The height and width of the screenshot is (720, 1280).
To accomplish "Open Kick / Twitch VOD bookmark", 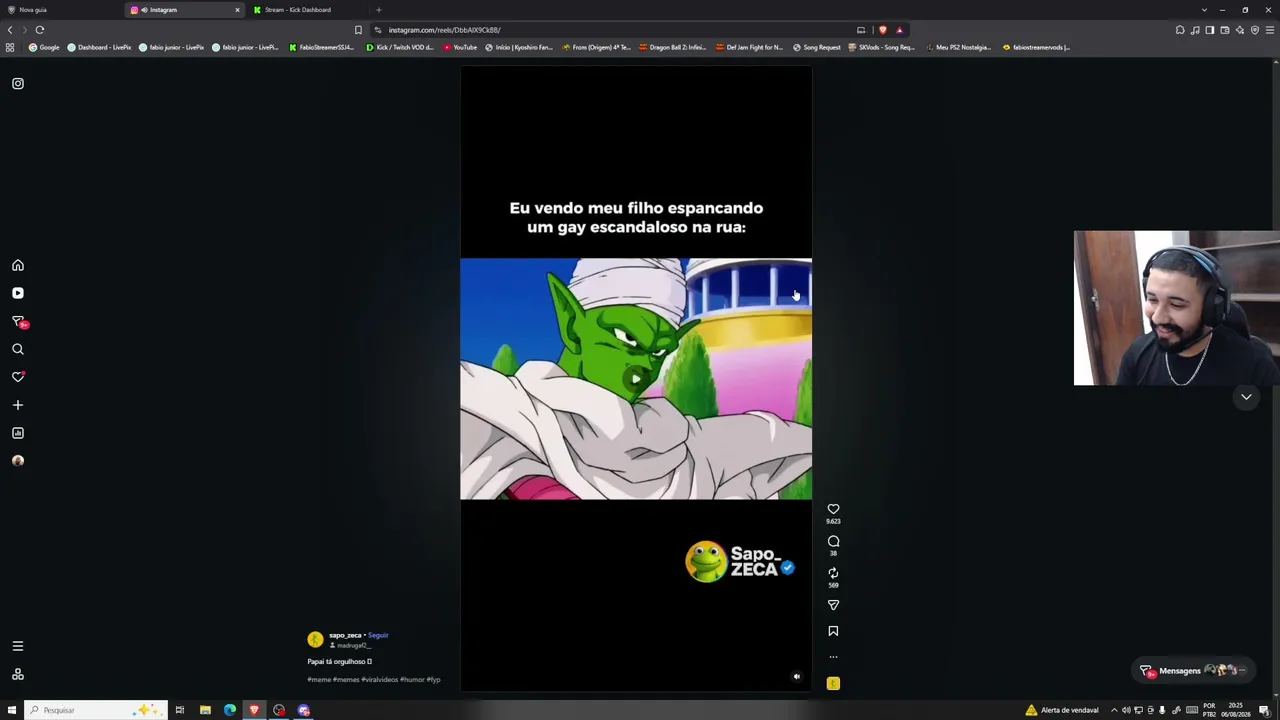I will (x=400, y=47).
